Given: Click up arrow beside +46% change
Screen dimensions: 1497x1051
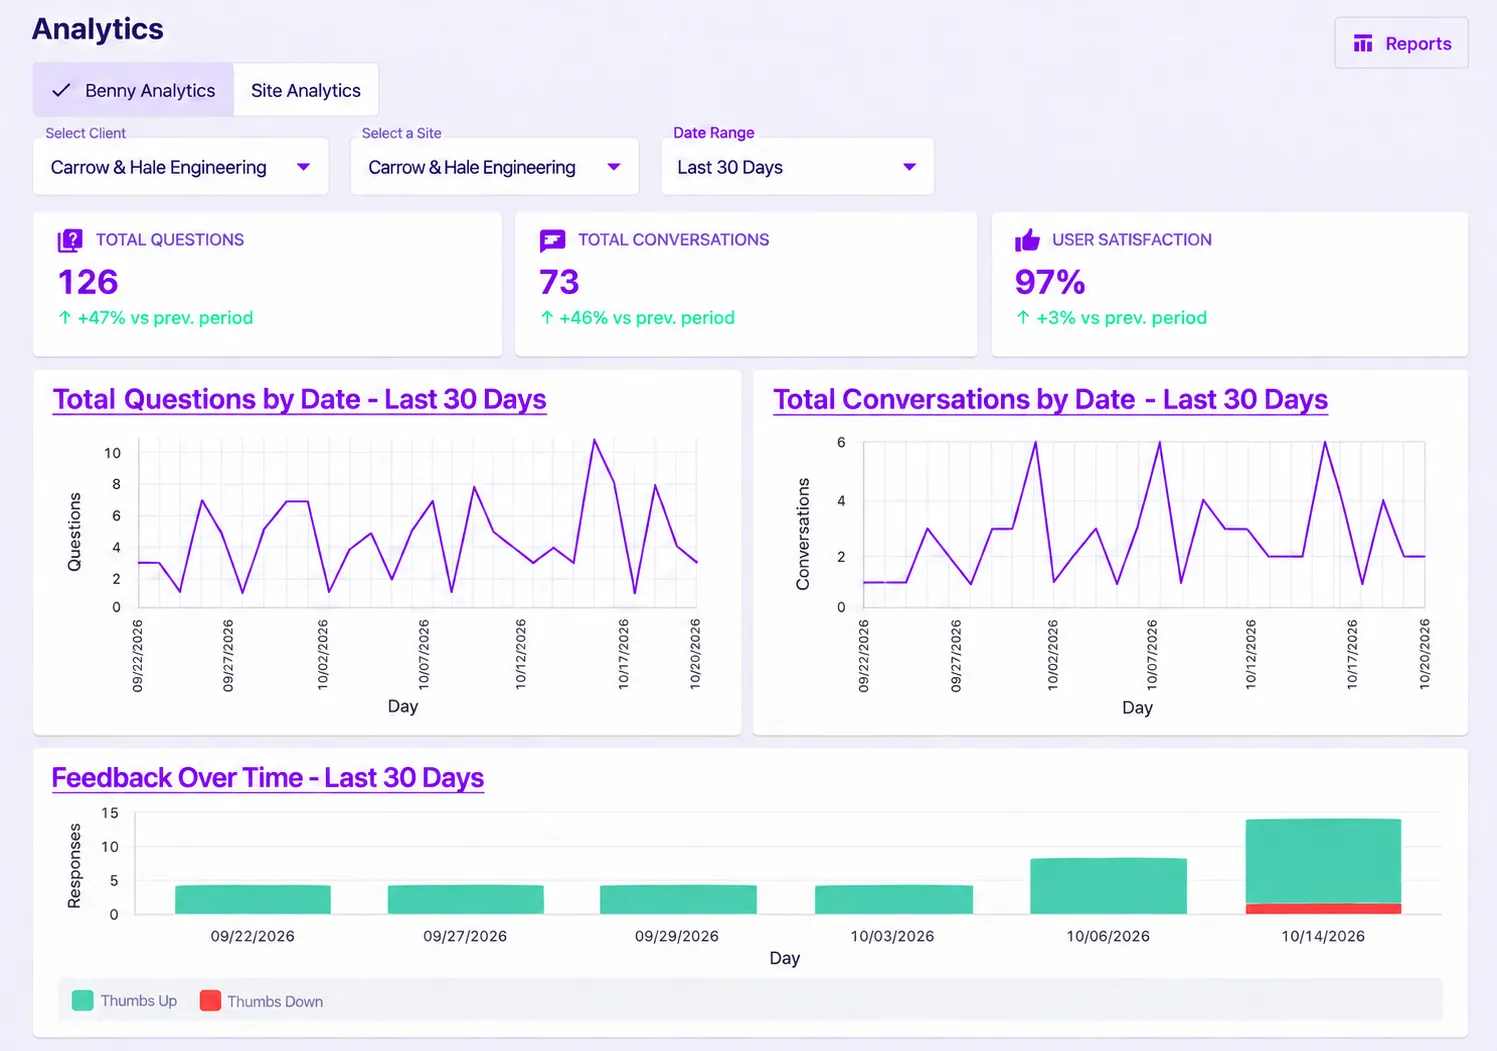Looking at the screenshot, I should point(547,318).
